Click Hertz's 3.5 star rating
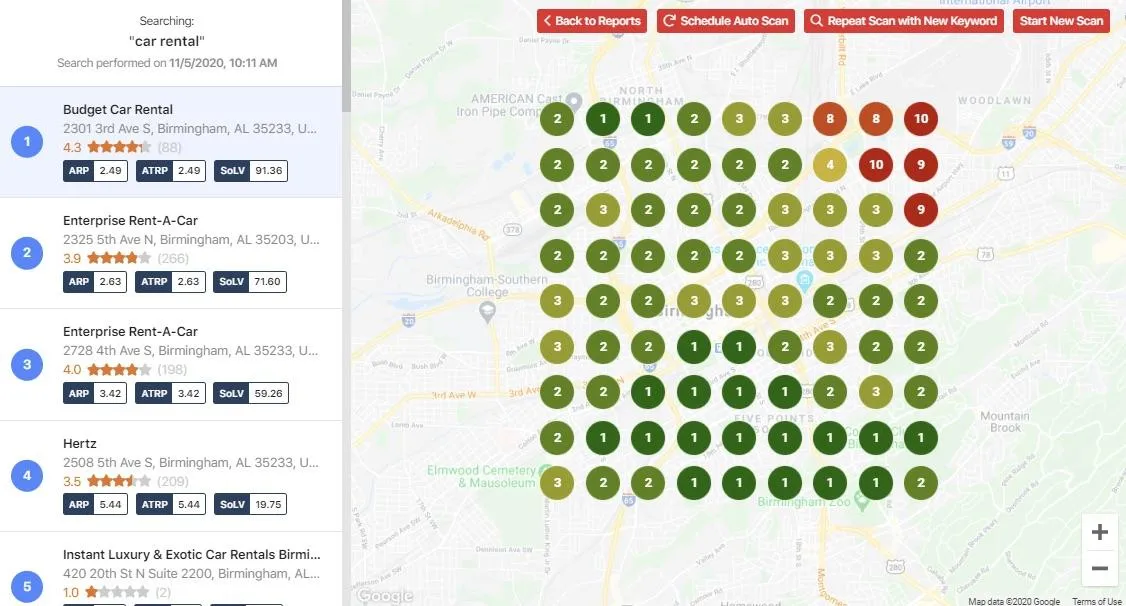 (x=119, y=481)
